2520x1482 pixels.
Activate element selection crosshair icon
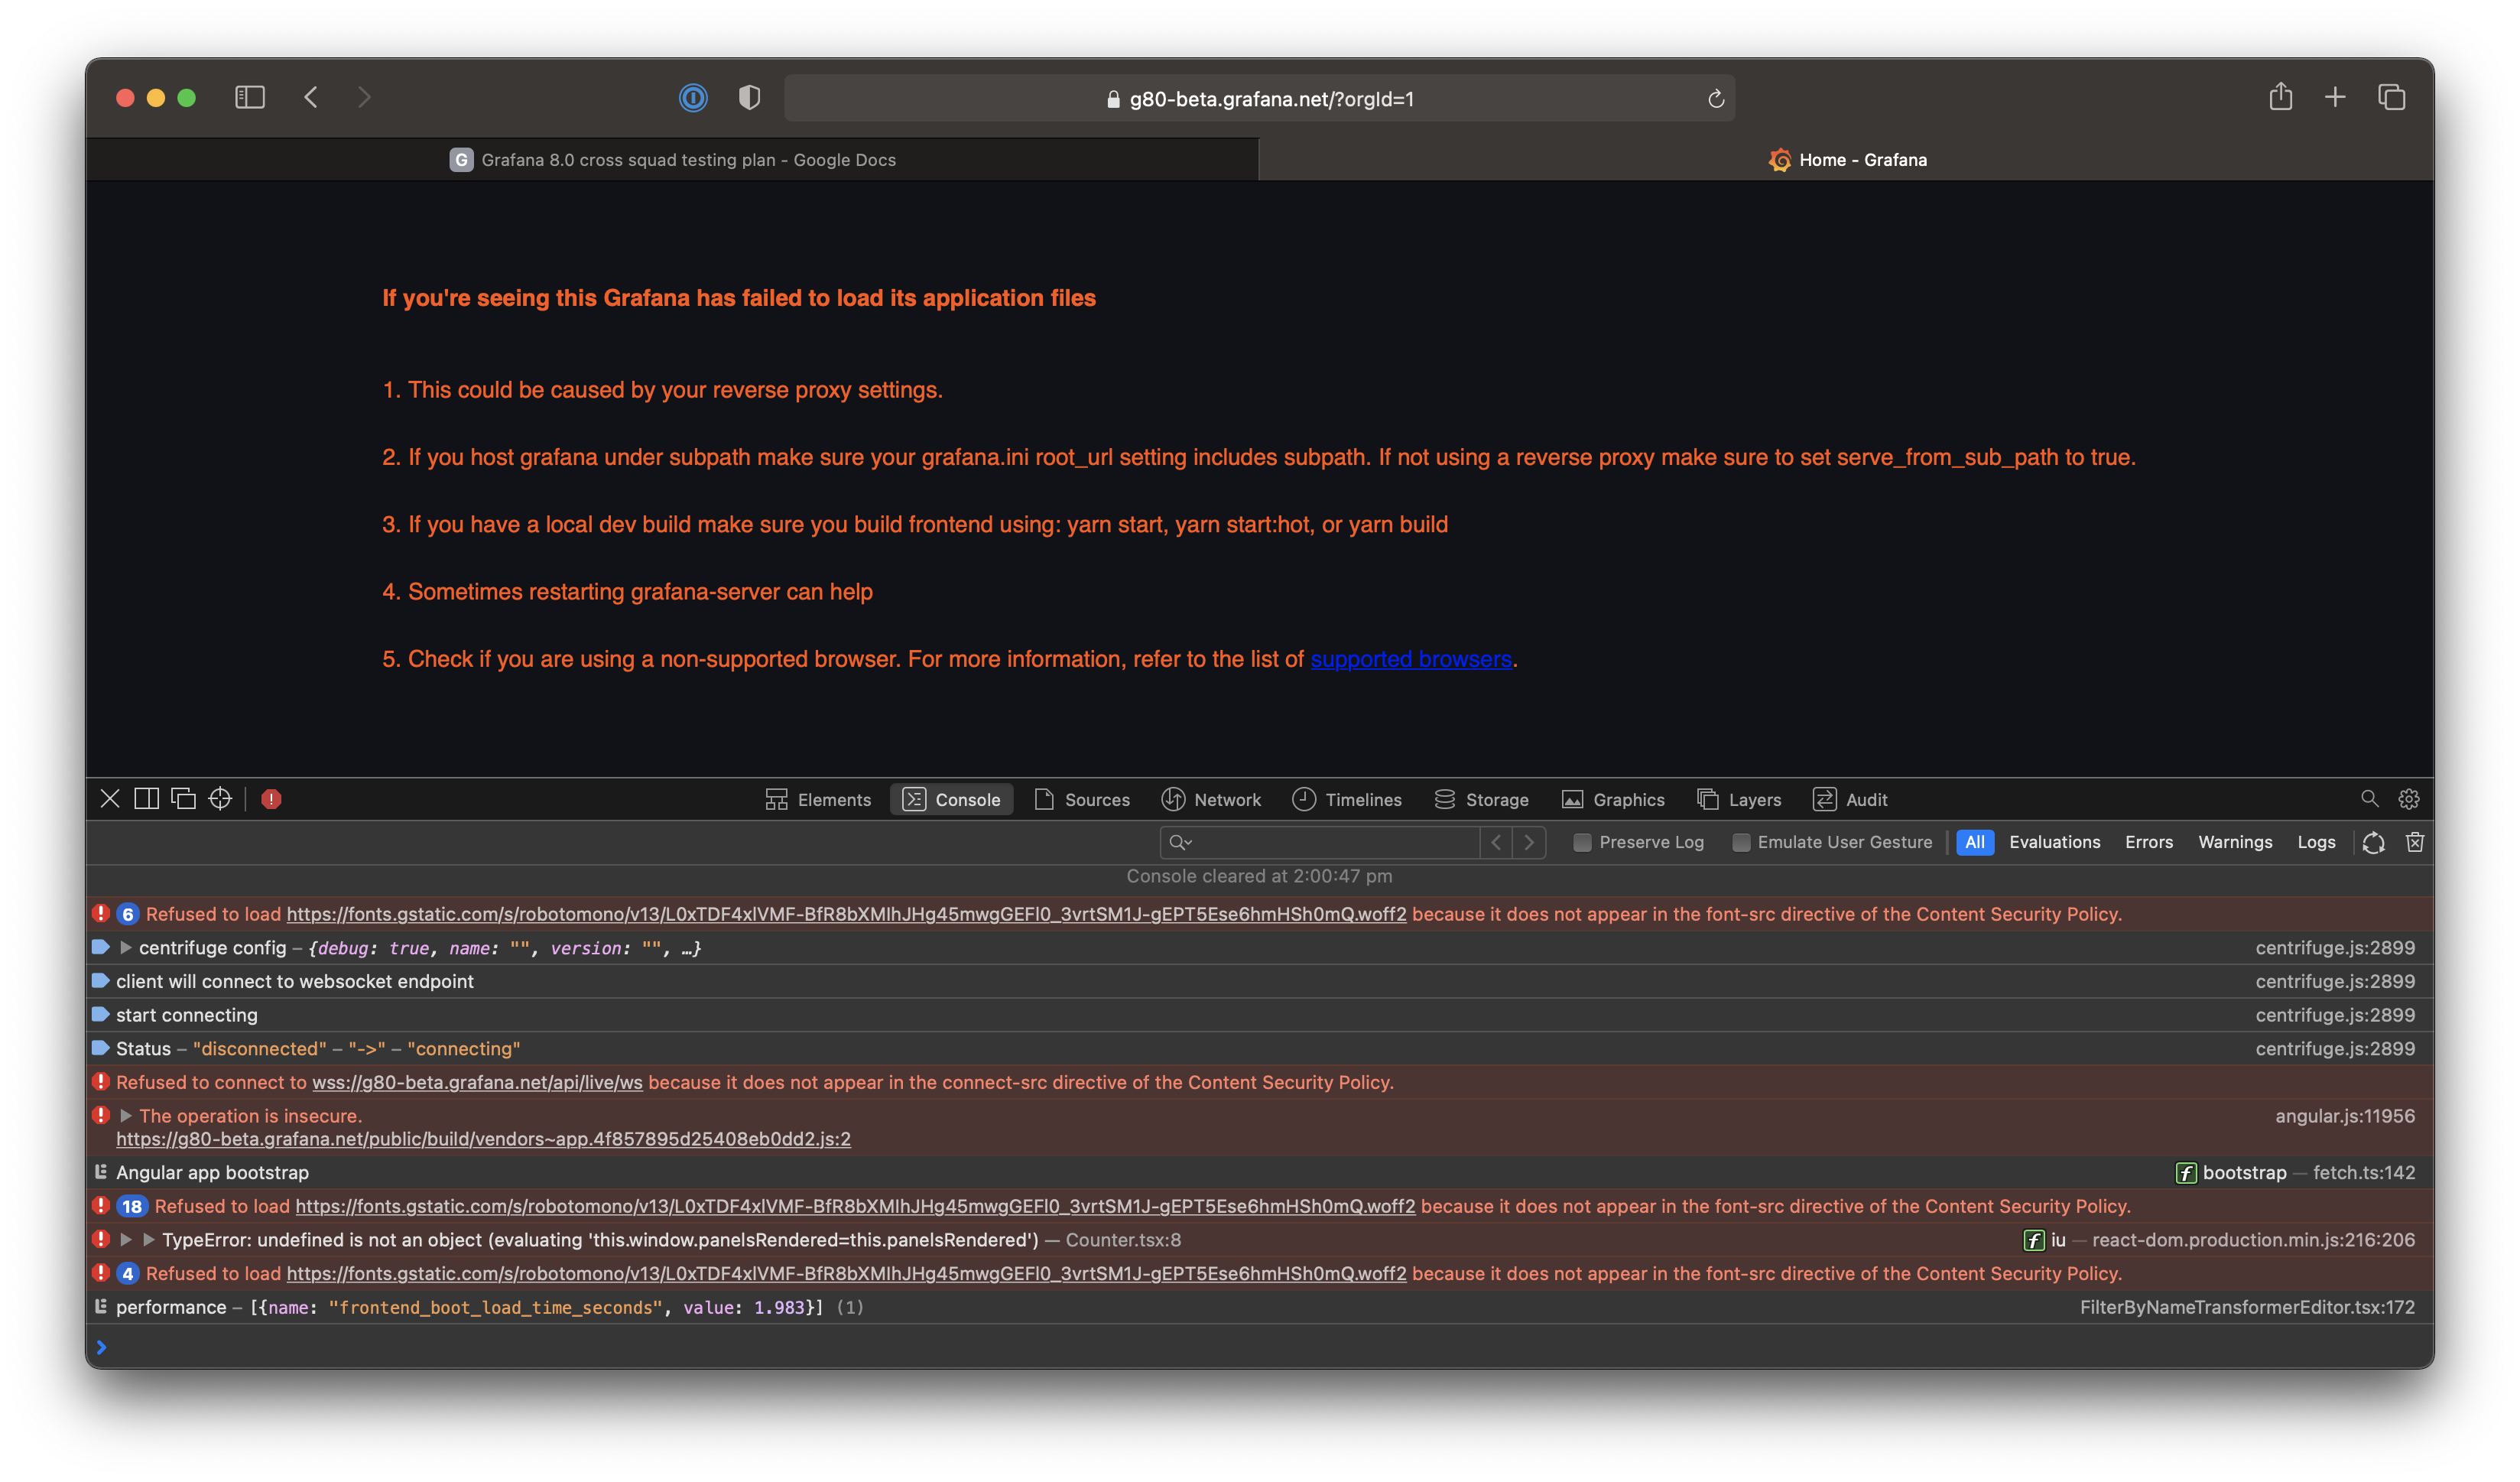(x=220, y=799)
